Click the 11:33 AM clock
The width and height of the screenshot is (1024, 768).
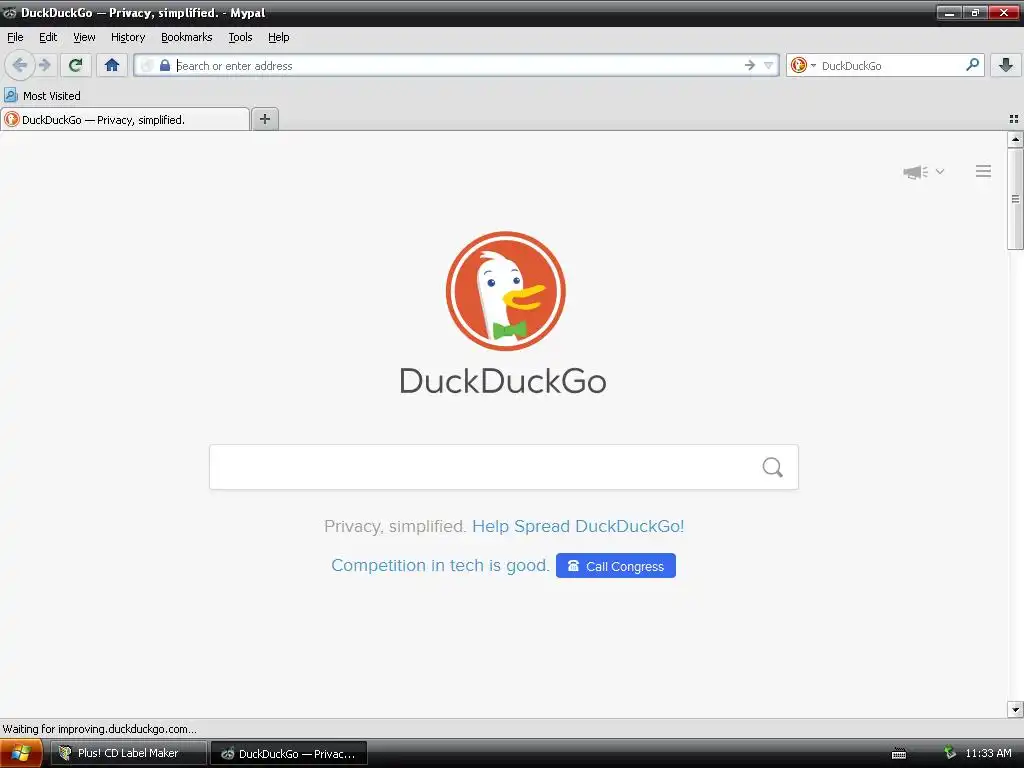pos(988,753)
